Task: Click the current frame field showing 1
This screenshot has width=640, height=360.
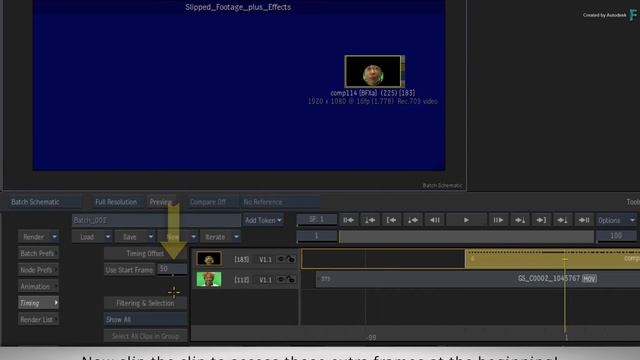Action: [x=317, y=236]
